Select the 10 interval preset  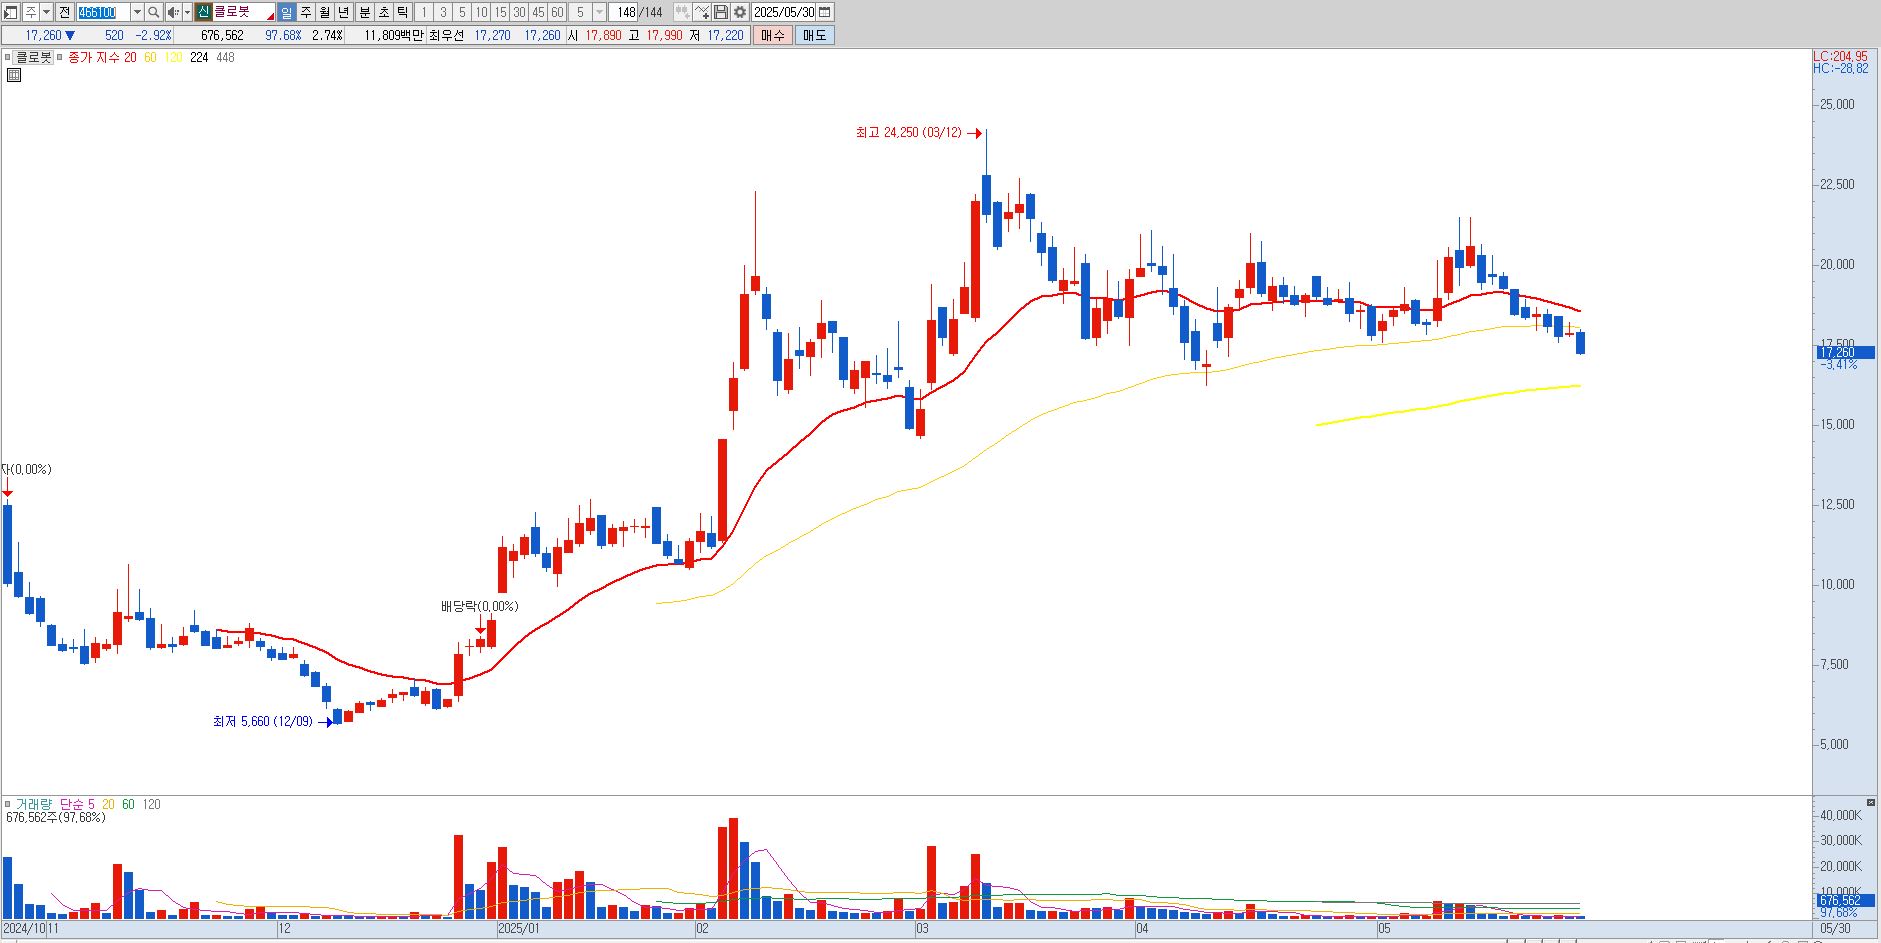click(481, 12)
